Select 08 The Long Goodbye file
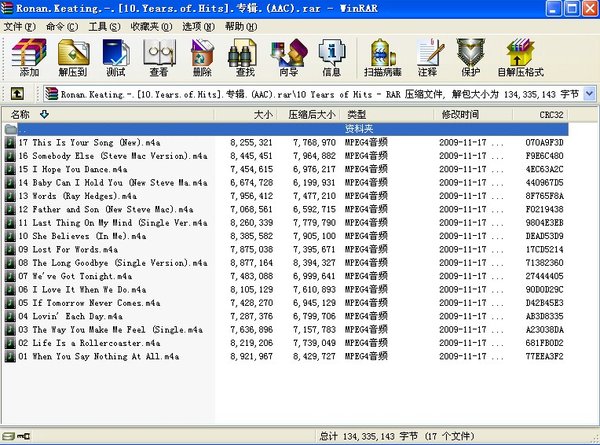 click(x=113, y=263)
